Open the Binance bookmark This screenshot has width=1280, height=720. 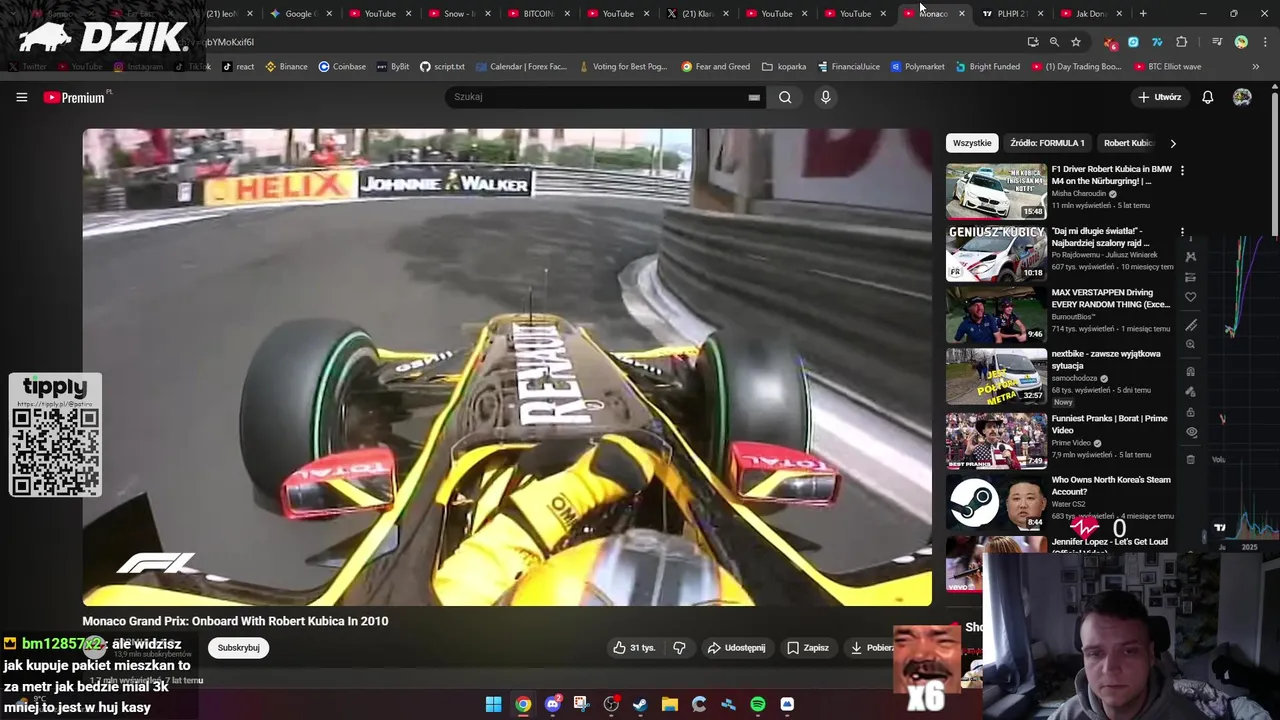coord(286,67)
